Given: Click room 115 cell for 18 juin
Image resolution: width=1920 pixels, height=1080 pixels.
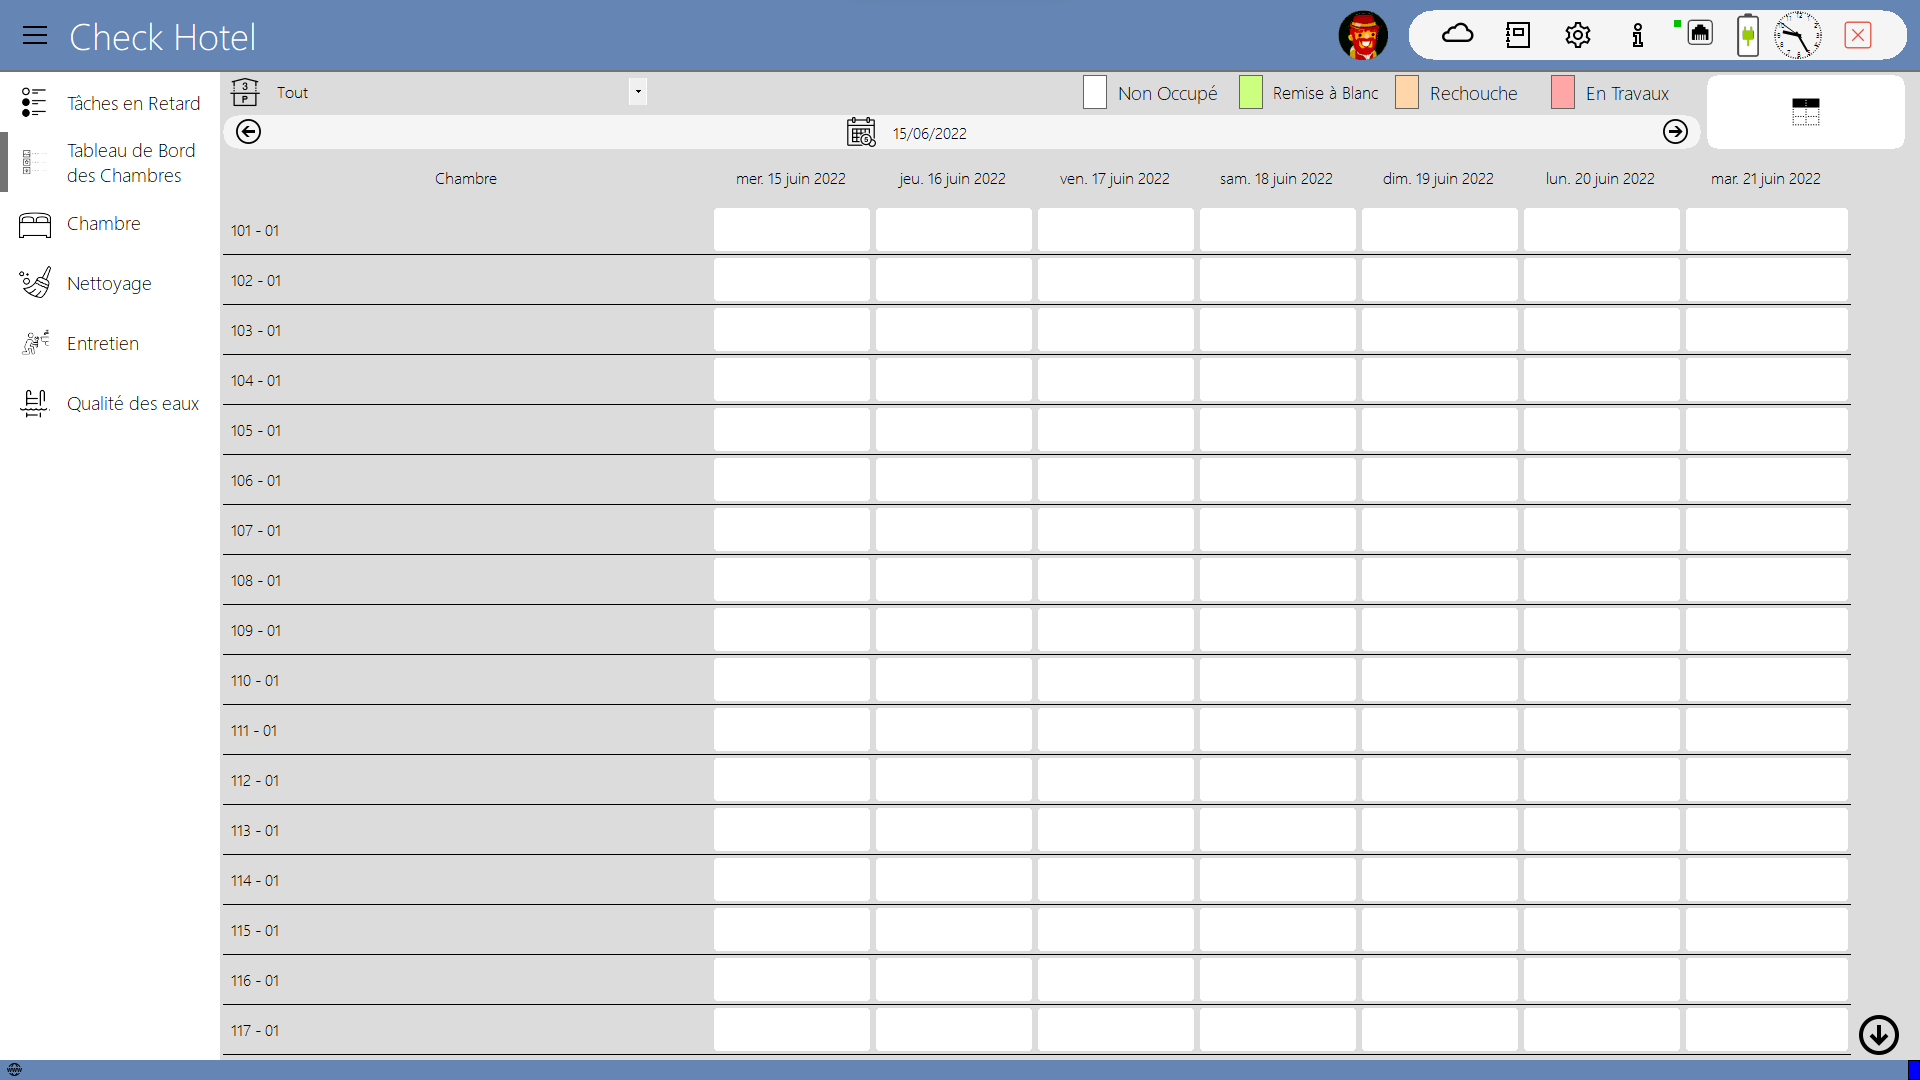Looking at the screenshot, I should click(x=1278, y=929).
